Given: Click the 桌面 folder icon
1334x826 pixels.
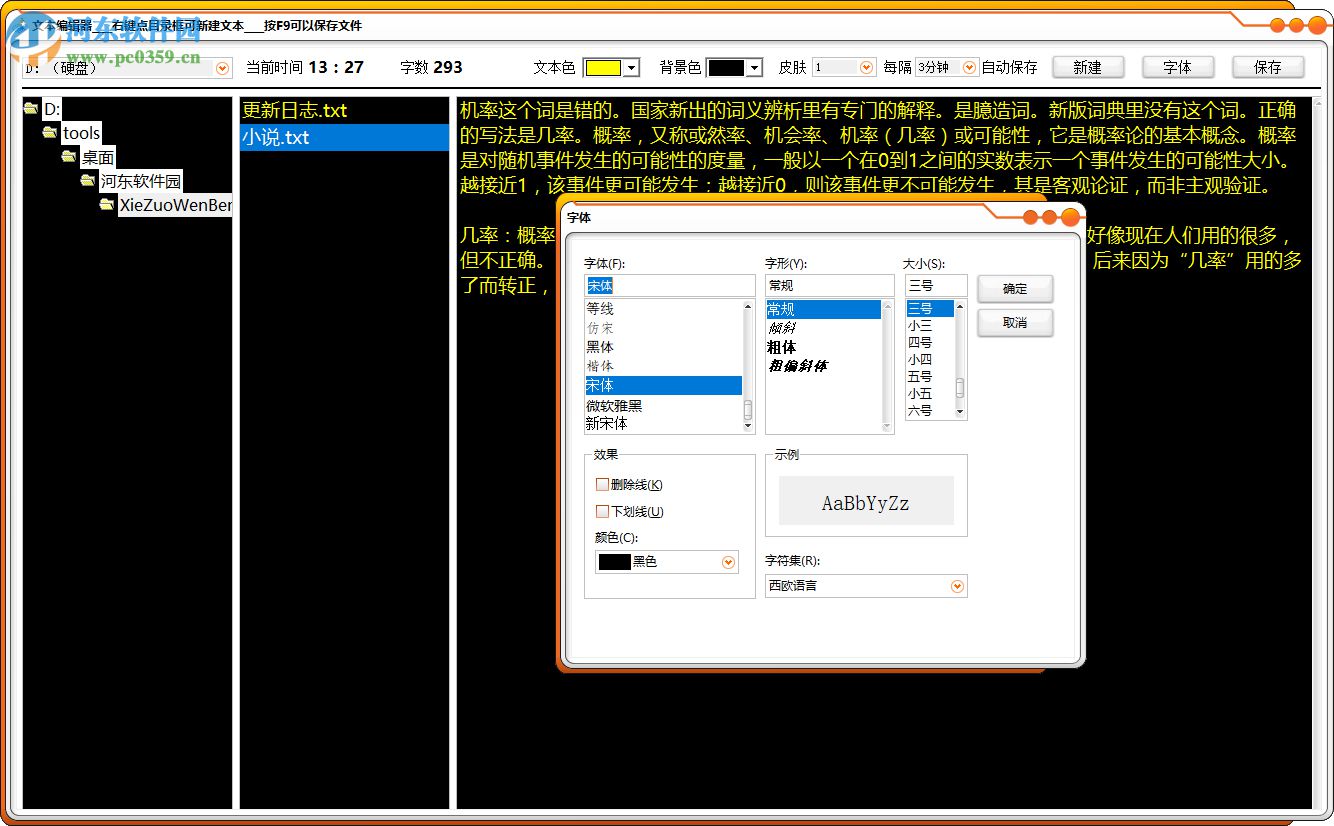Looking at the screenshot, I should coord(68,156).
